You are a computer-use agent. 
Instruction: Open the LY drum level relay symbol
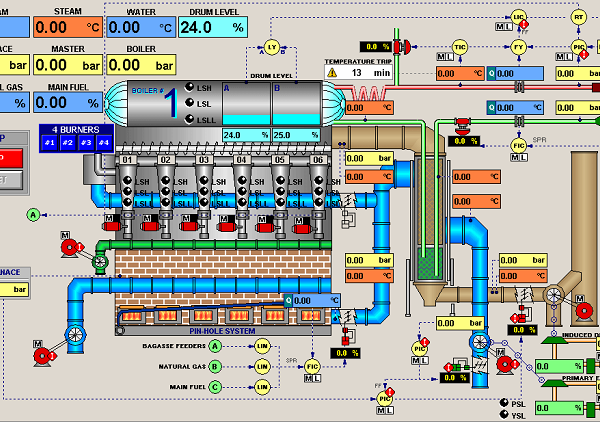[272, 47]
